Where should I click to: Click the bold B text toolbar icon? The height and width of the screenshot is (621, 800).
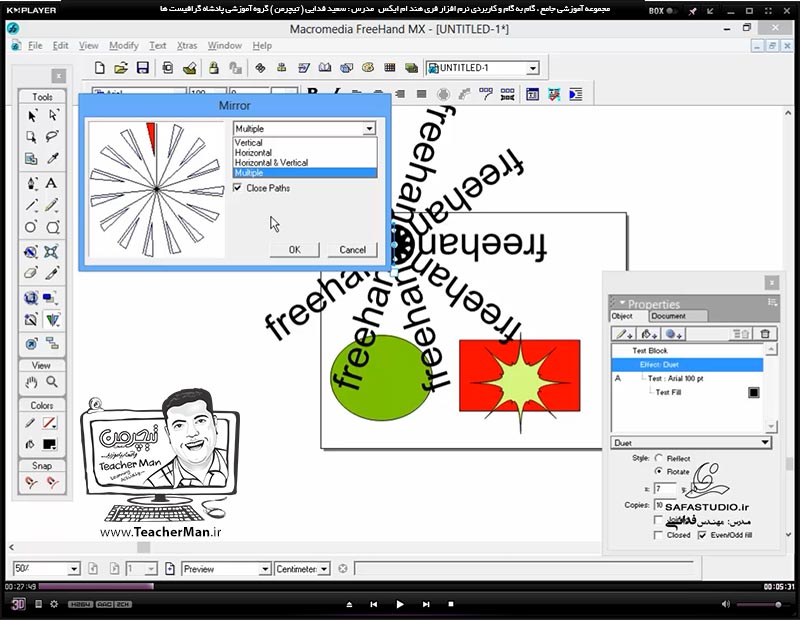pos(313,92)
